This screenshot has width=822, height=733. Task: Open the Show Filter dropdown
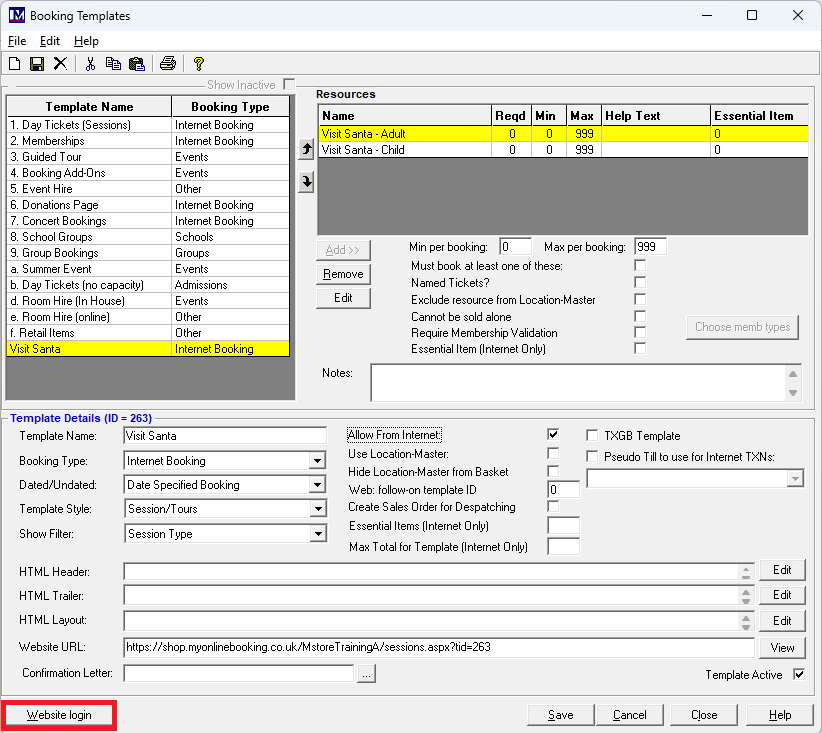(317, 534)
